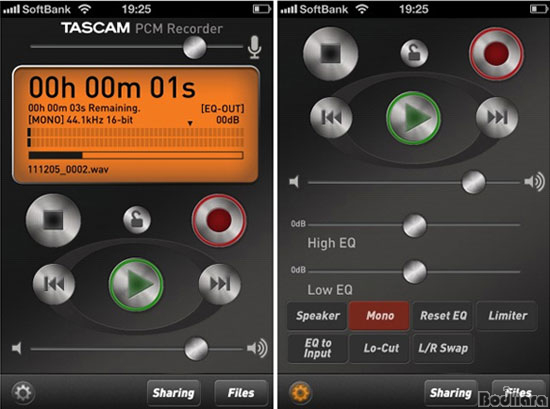Start recording on the left screen
The image size is (550, 409).
(x=219, y=220)
